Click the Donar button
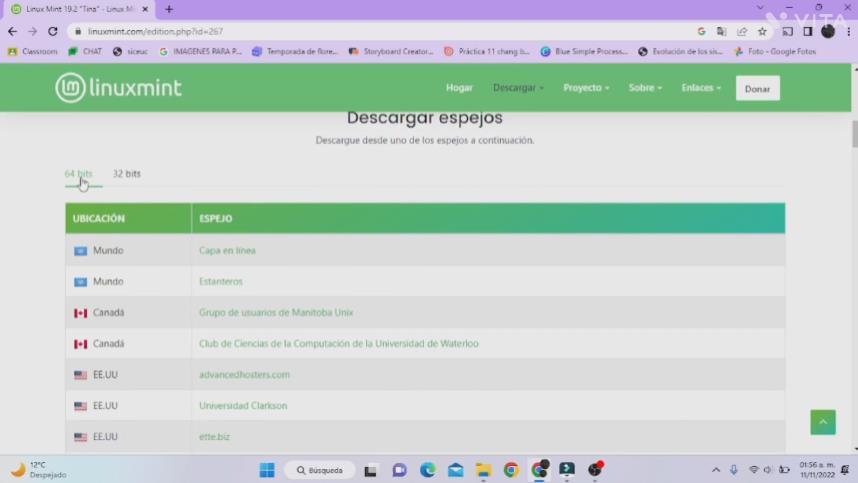Screen dimensions: 858x483 [x=757, y=88]
